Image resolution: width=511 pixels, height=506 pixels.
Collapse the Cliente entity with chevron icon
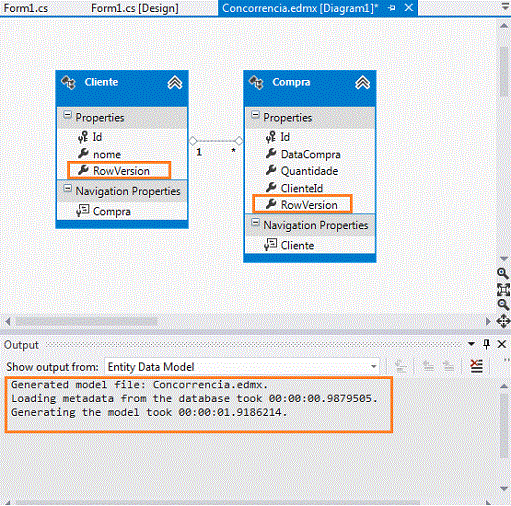point(175,82)
